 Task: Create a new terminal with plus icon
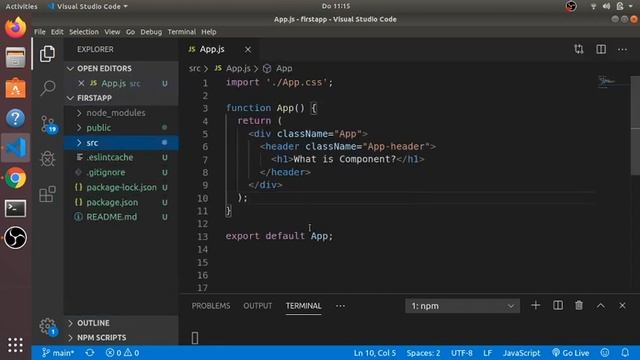[x=536, y=305]
